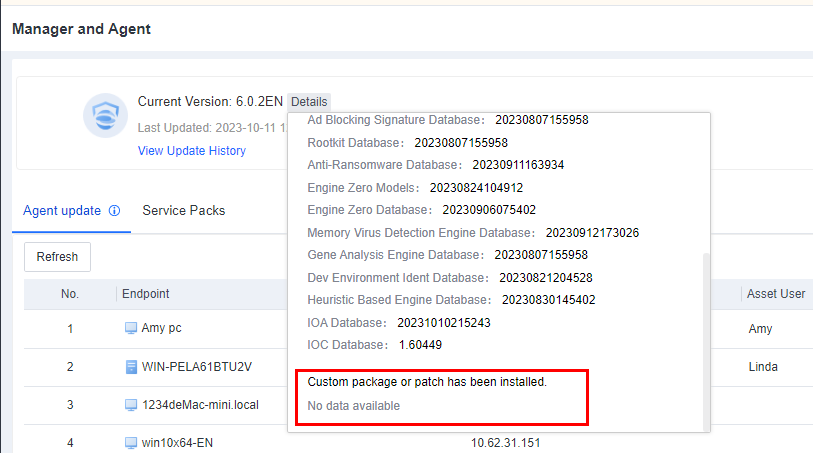
Task: Click the info icon next to Agent update
Action: 114,211
